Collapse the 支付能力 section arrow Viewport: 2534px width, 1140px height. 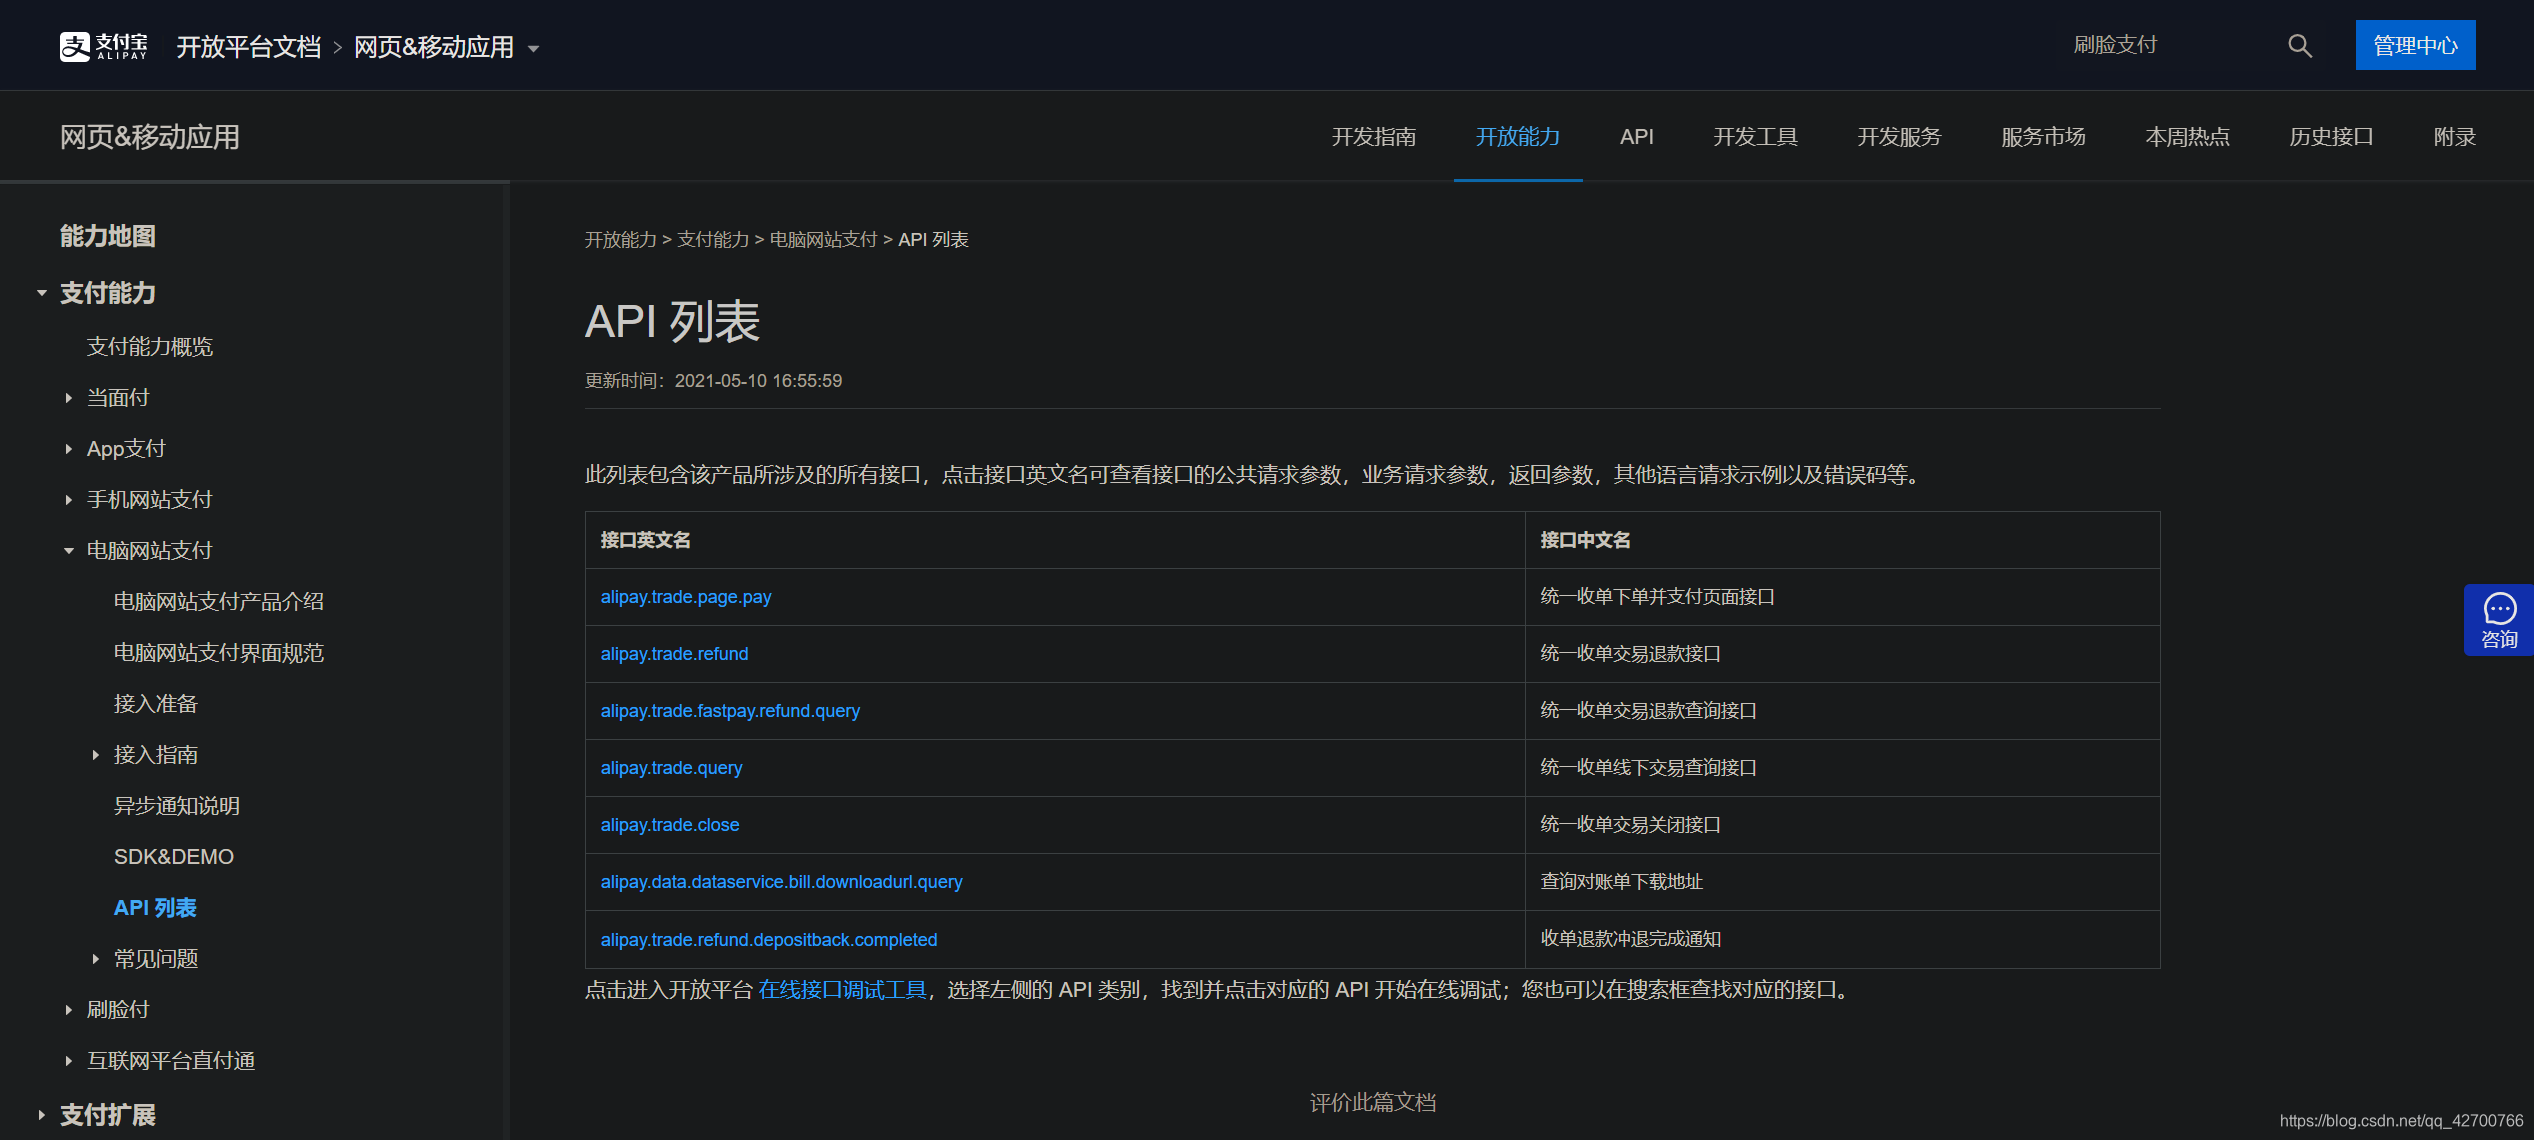pos(42,293)
